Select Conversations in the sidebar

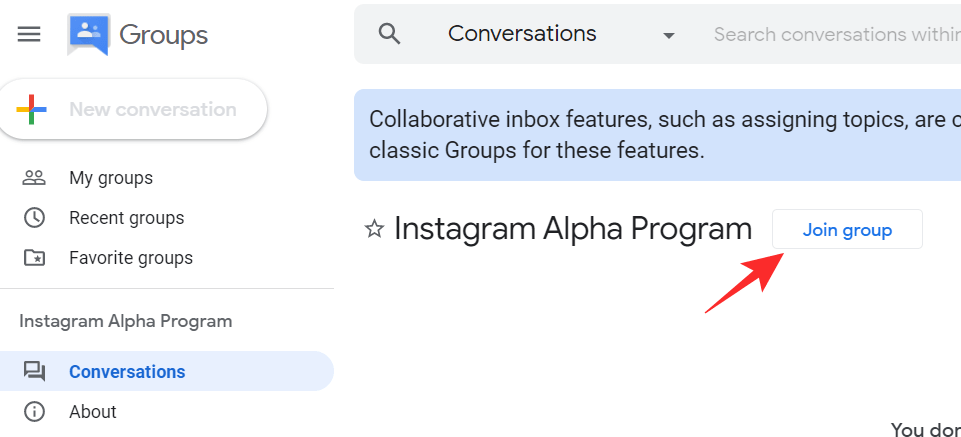127,372
